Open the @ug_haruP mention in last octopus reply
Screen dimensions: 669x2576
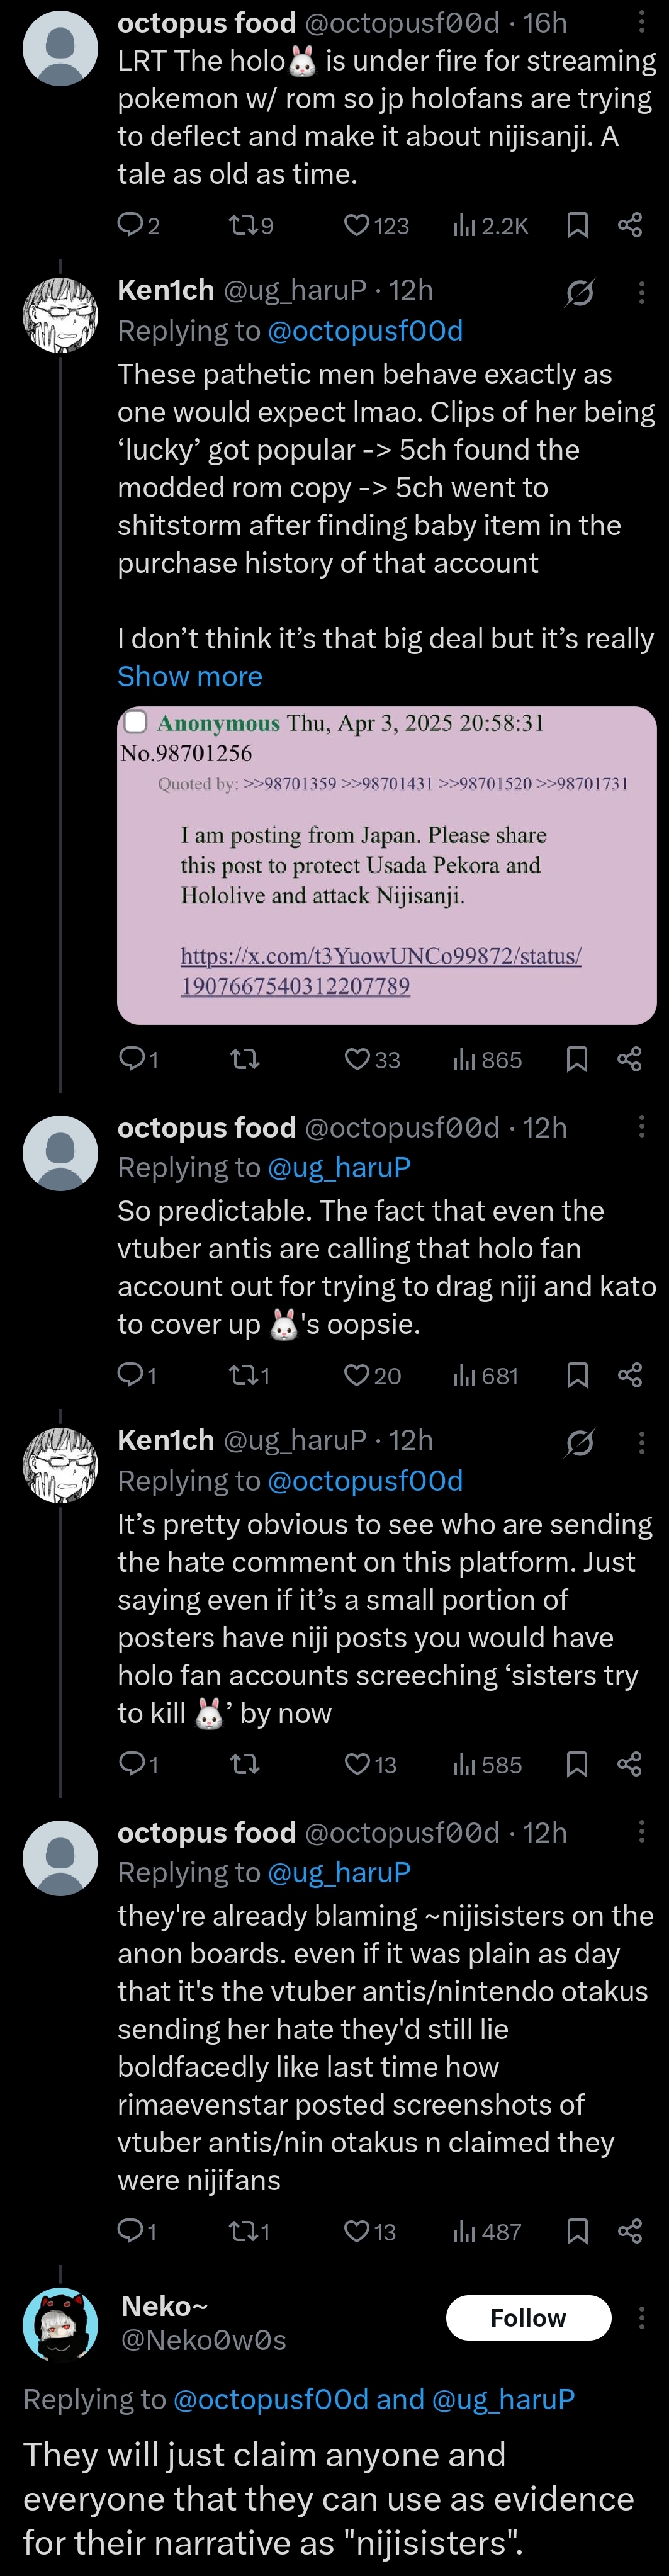339,1872
